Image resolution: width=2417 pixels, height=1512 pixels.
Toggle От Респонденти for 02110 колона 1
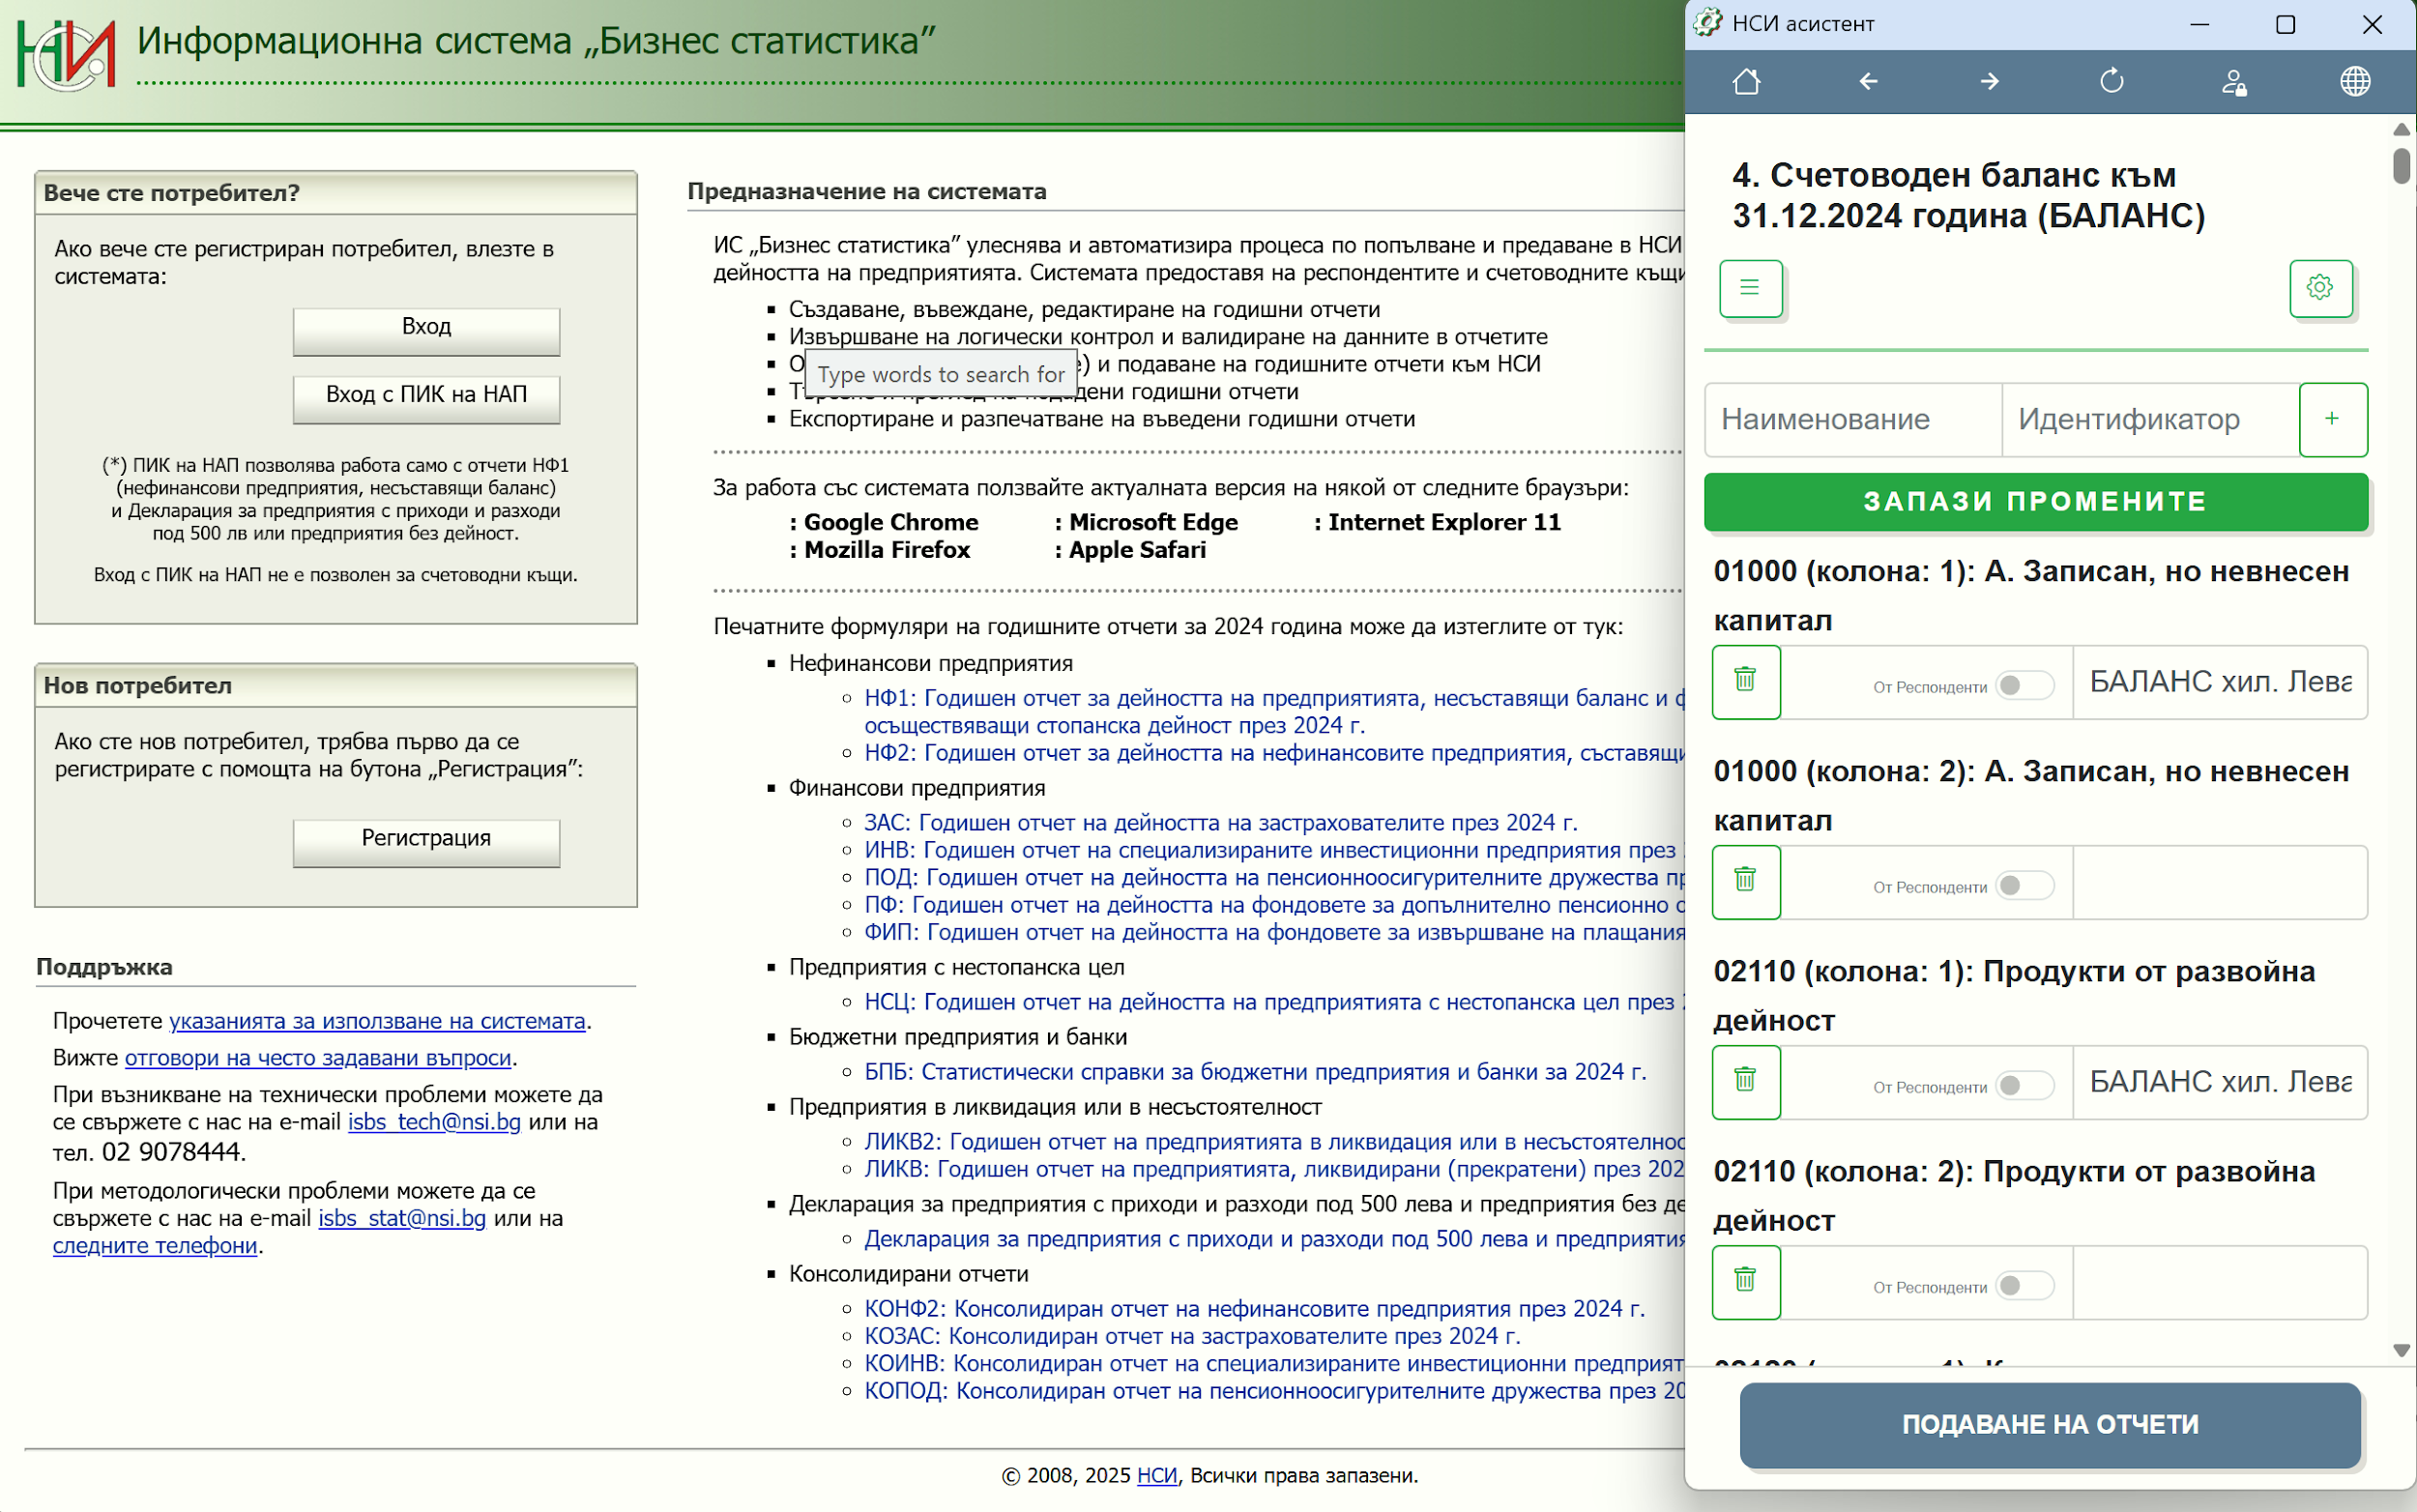[2023, 1085]
